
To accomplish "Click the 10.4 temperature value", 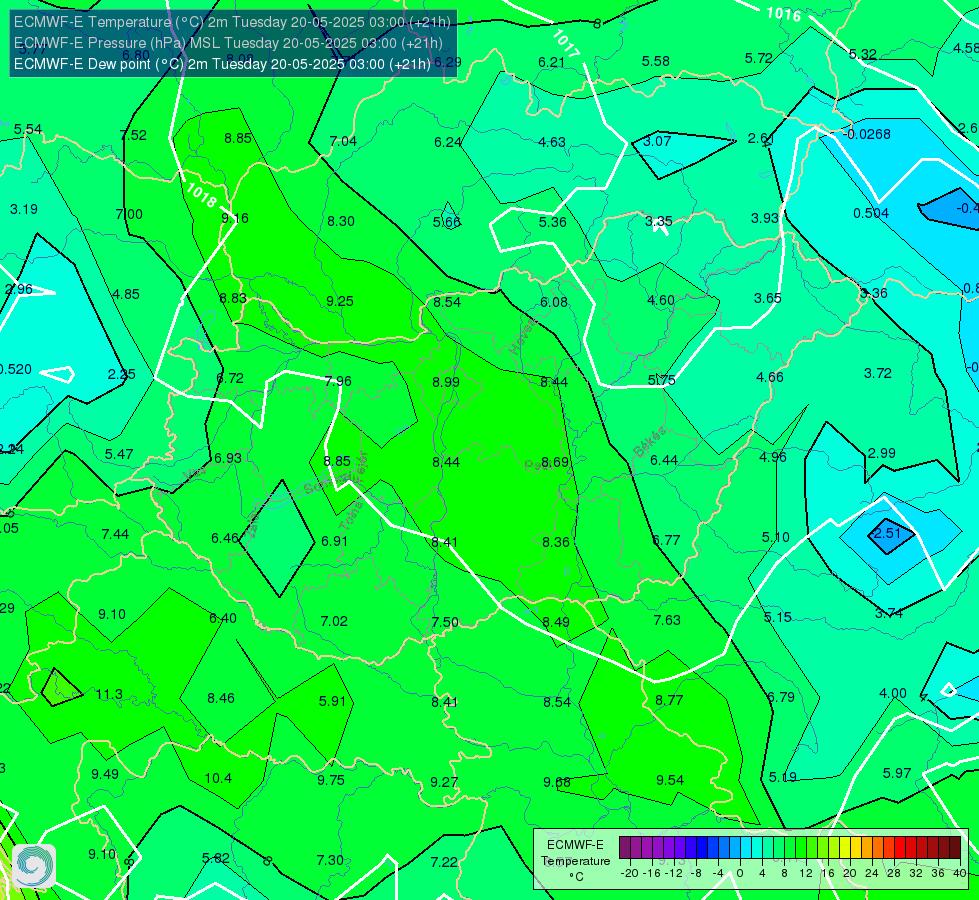I will click(218, 778).
